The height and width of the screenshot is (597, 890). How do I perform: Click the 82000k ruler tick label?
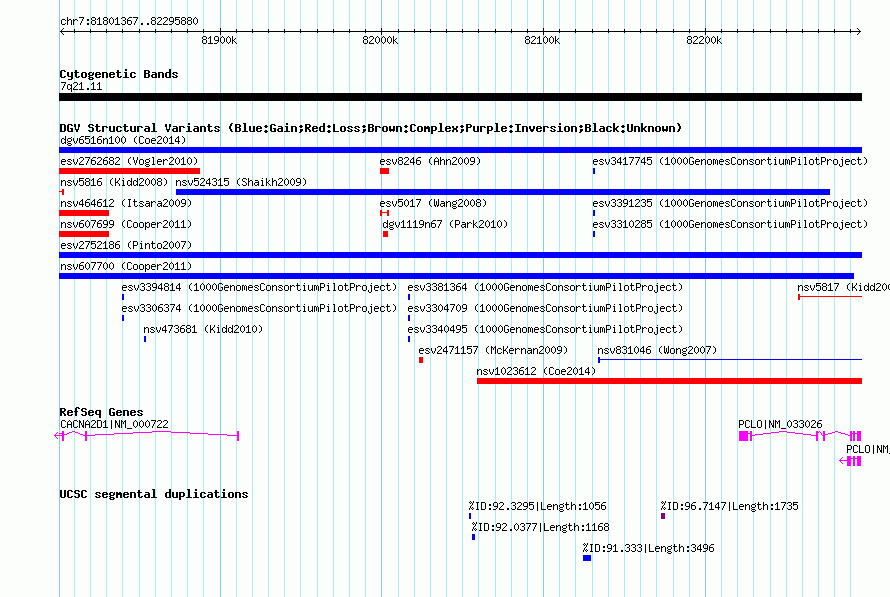point(380,40)
